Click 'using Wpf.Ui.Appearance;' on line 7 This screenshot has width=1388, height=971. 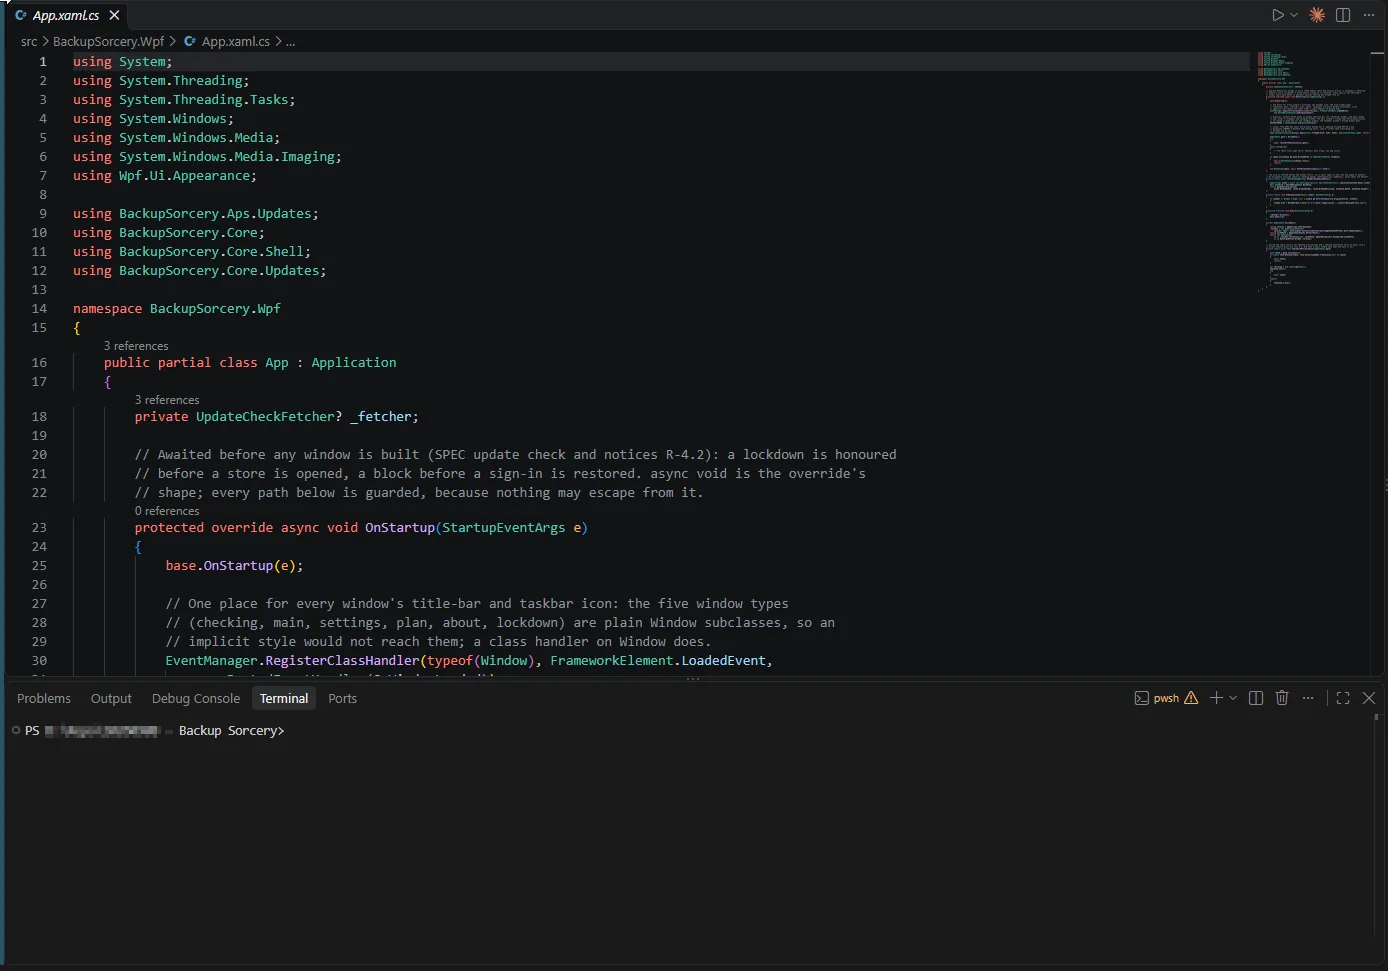(x=165, y=176)
